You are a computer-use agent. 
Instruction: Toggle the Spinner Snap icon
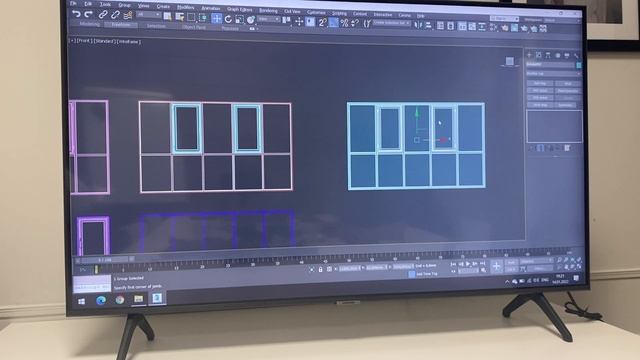[x=355, y=23]
